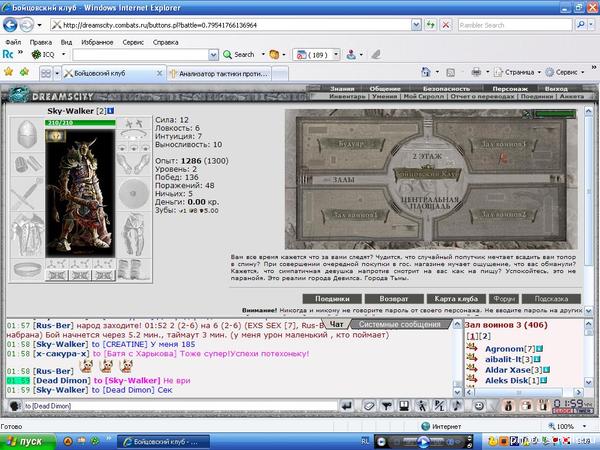Viewport: 600px width, 450px height.
Task: Click the empty necklace slot
Action: [x=134, y=134]
